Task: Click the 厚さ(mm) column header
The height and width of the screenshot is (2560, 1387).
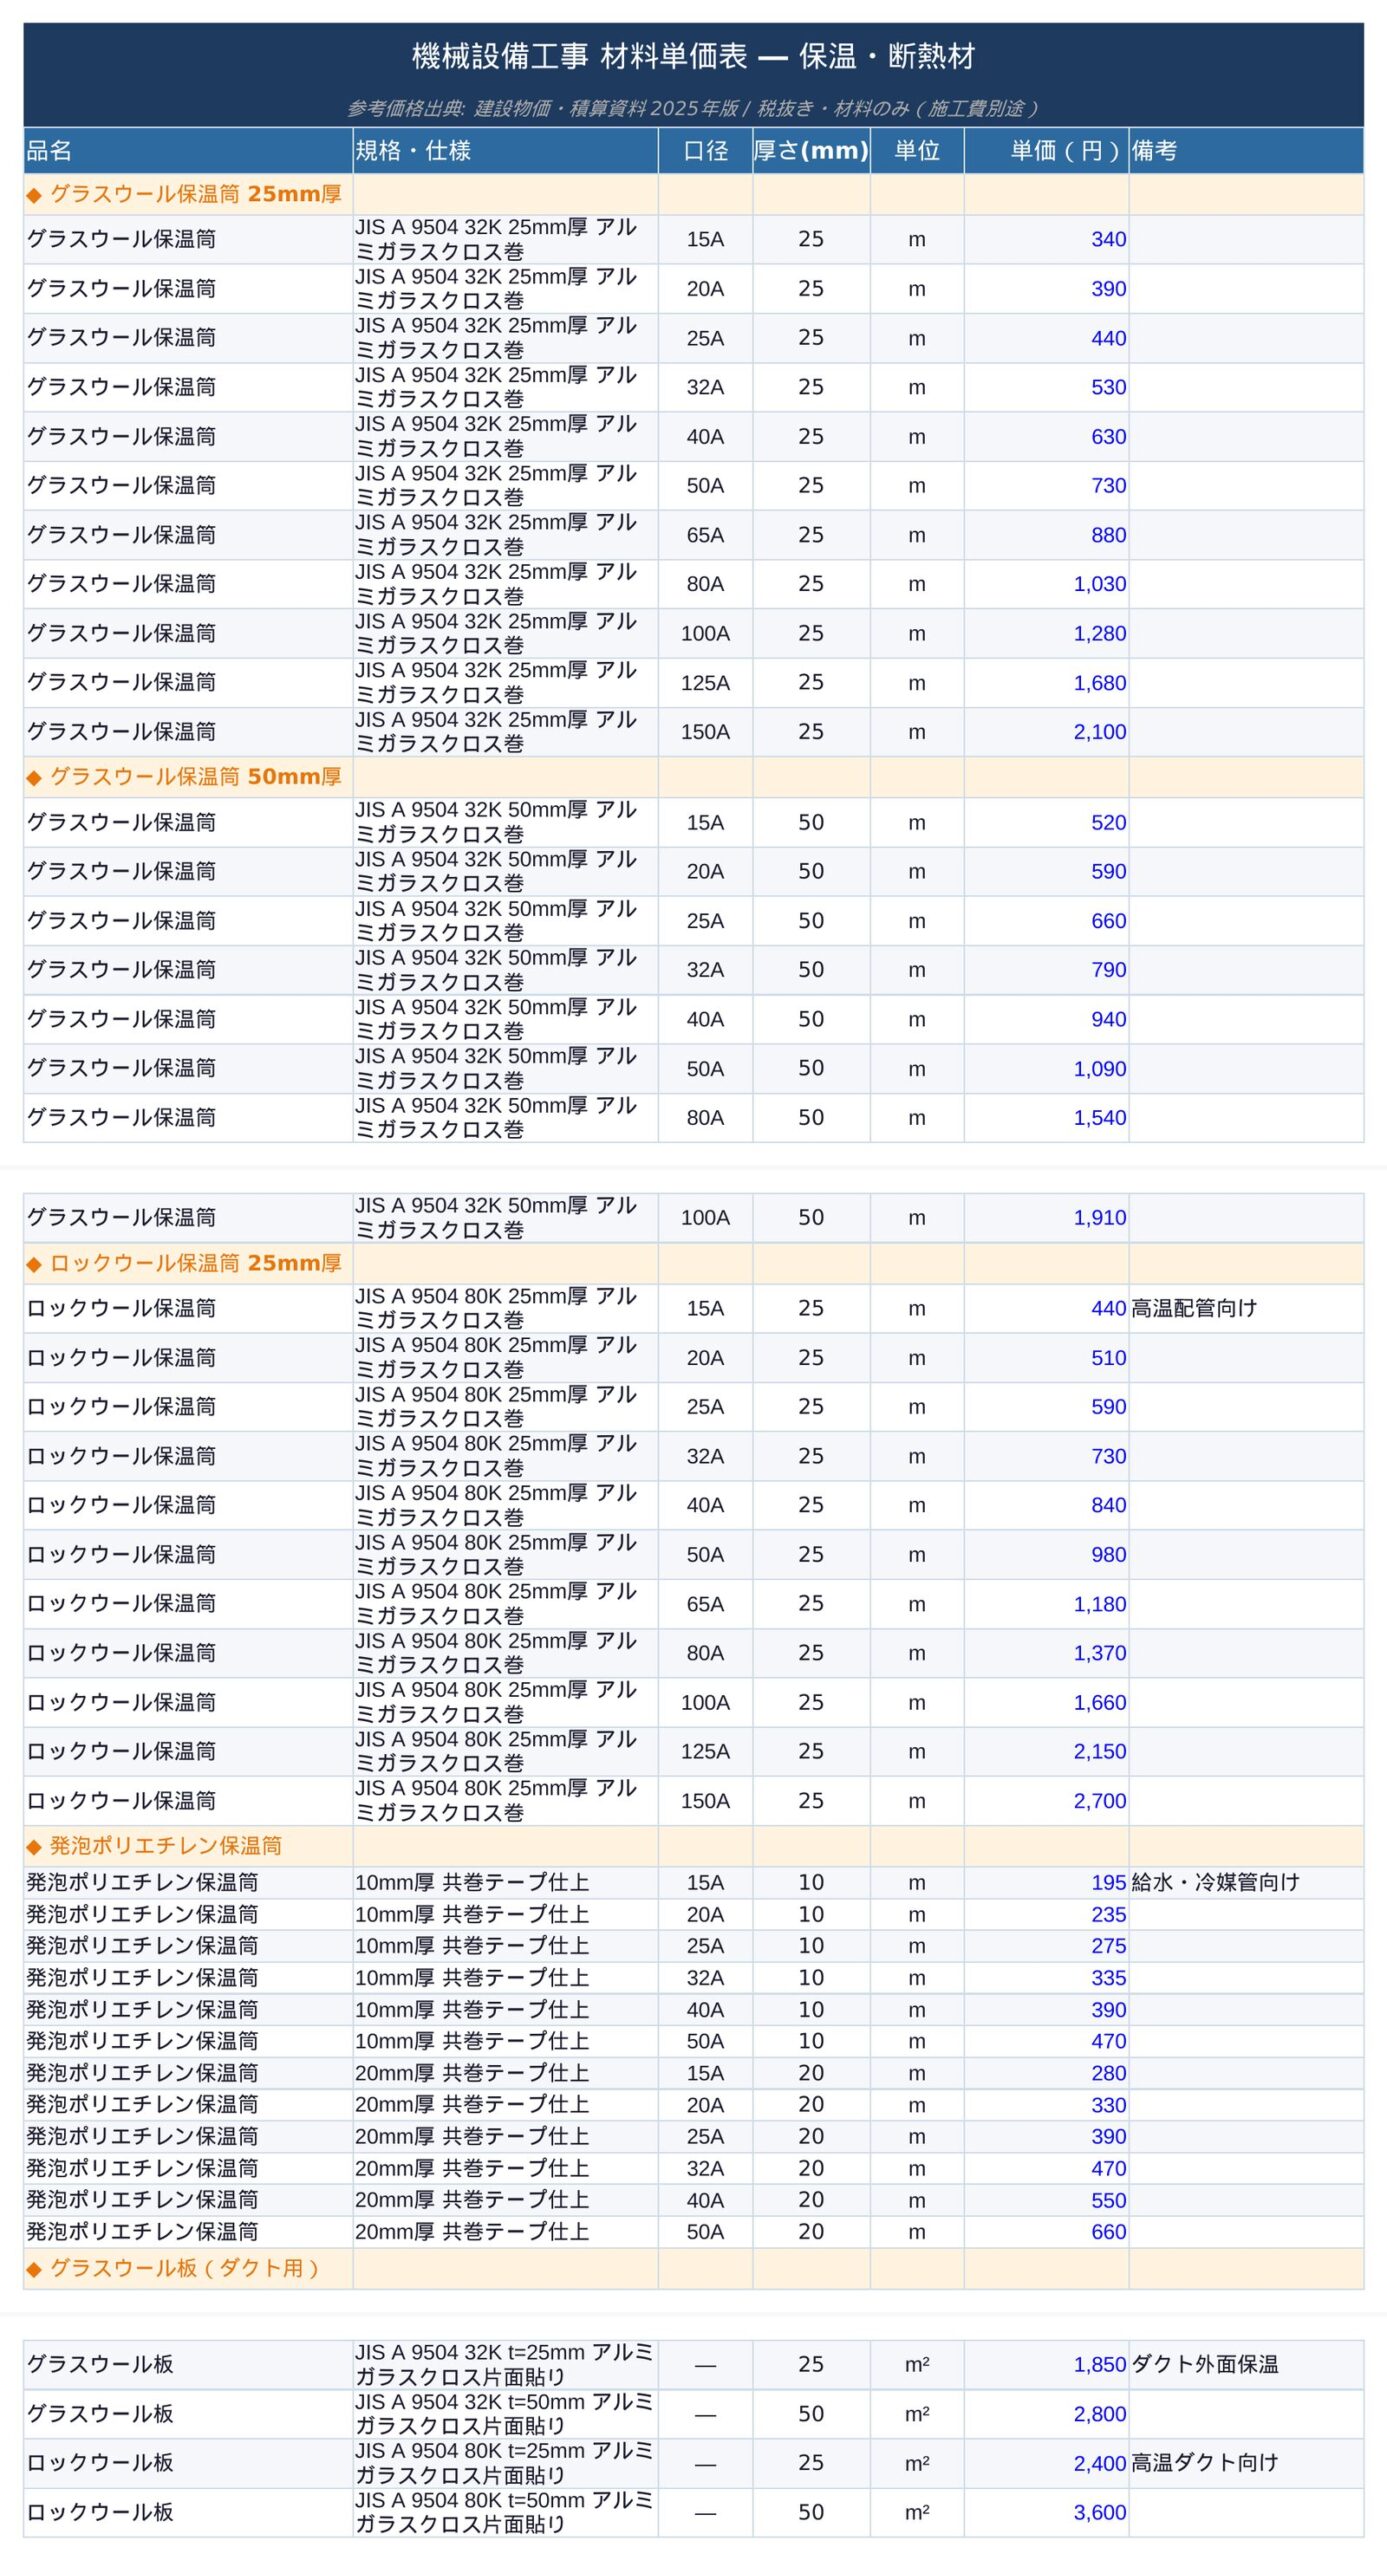Action: (x=810, y=151)
